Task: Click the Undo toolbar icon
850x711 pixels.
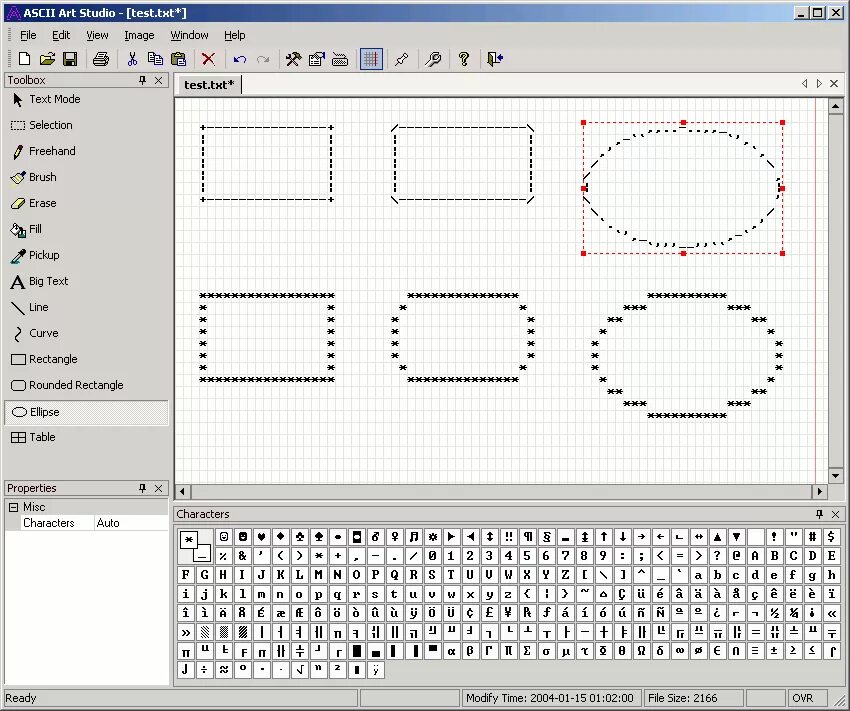Action: (239, 59)
